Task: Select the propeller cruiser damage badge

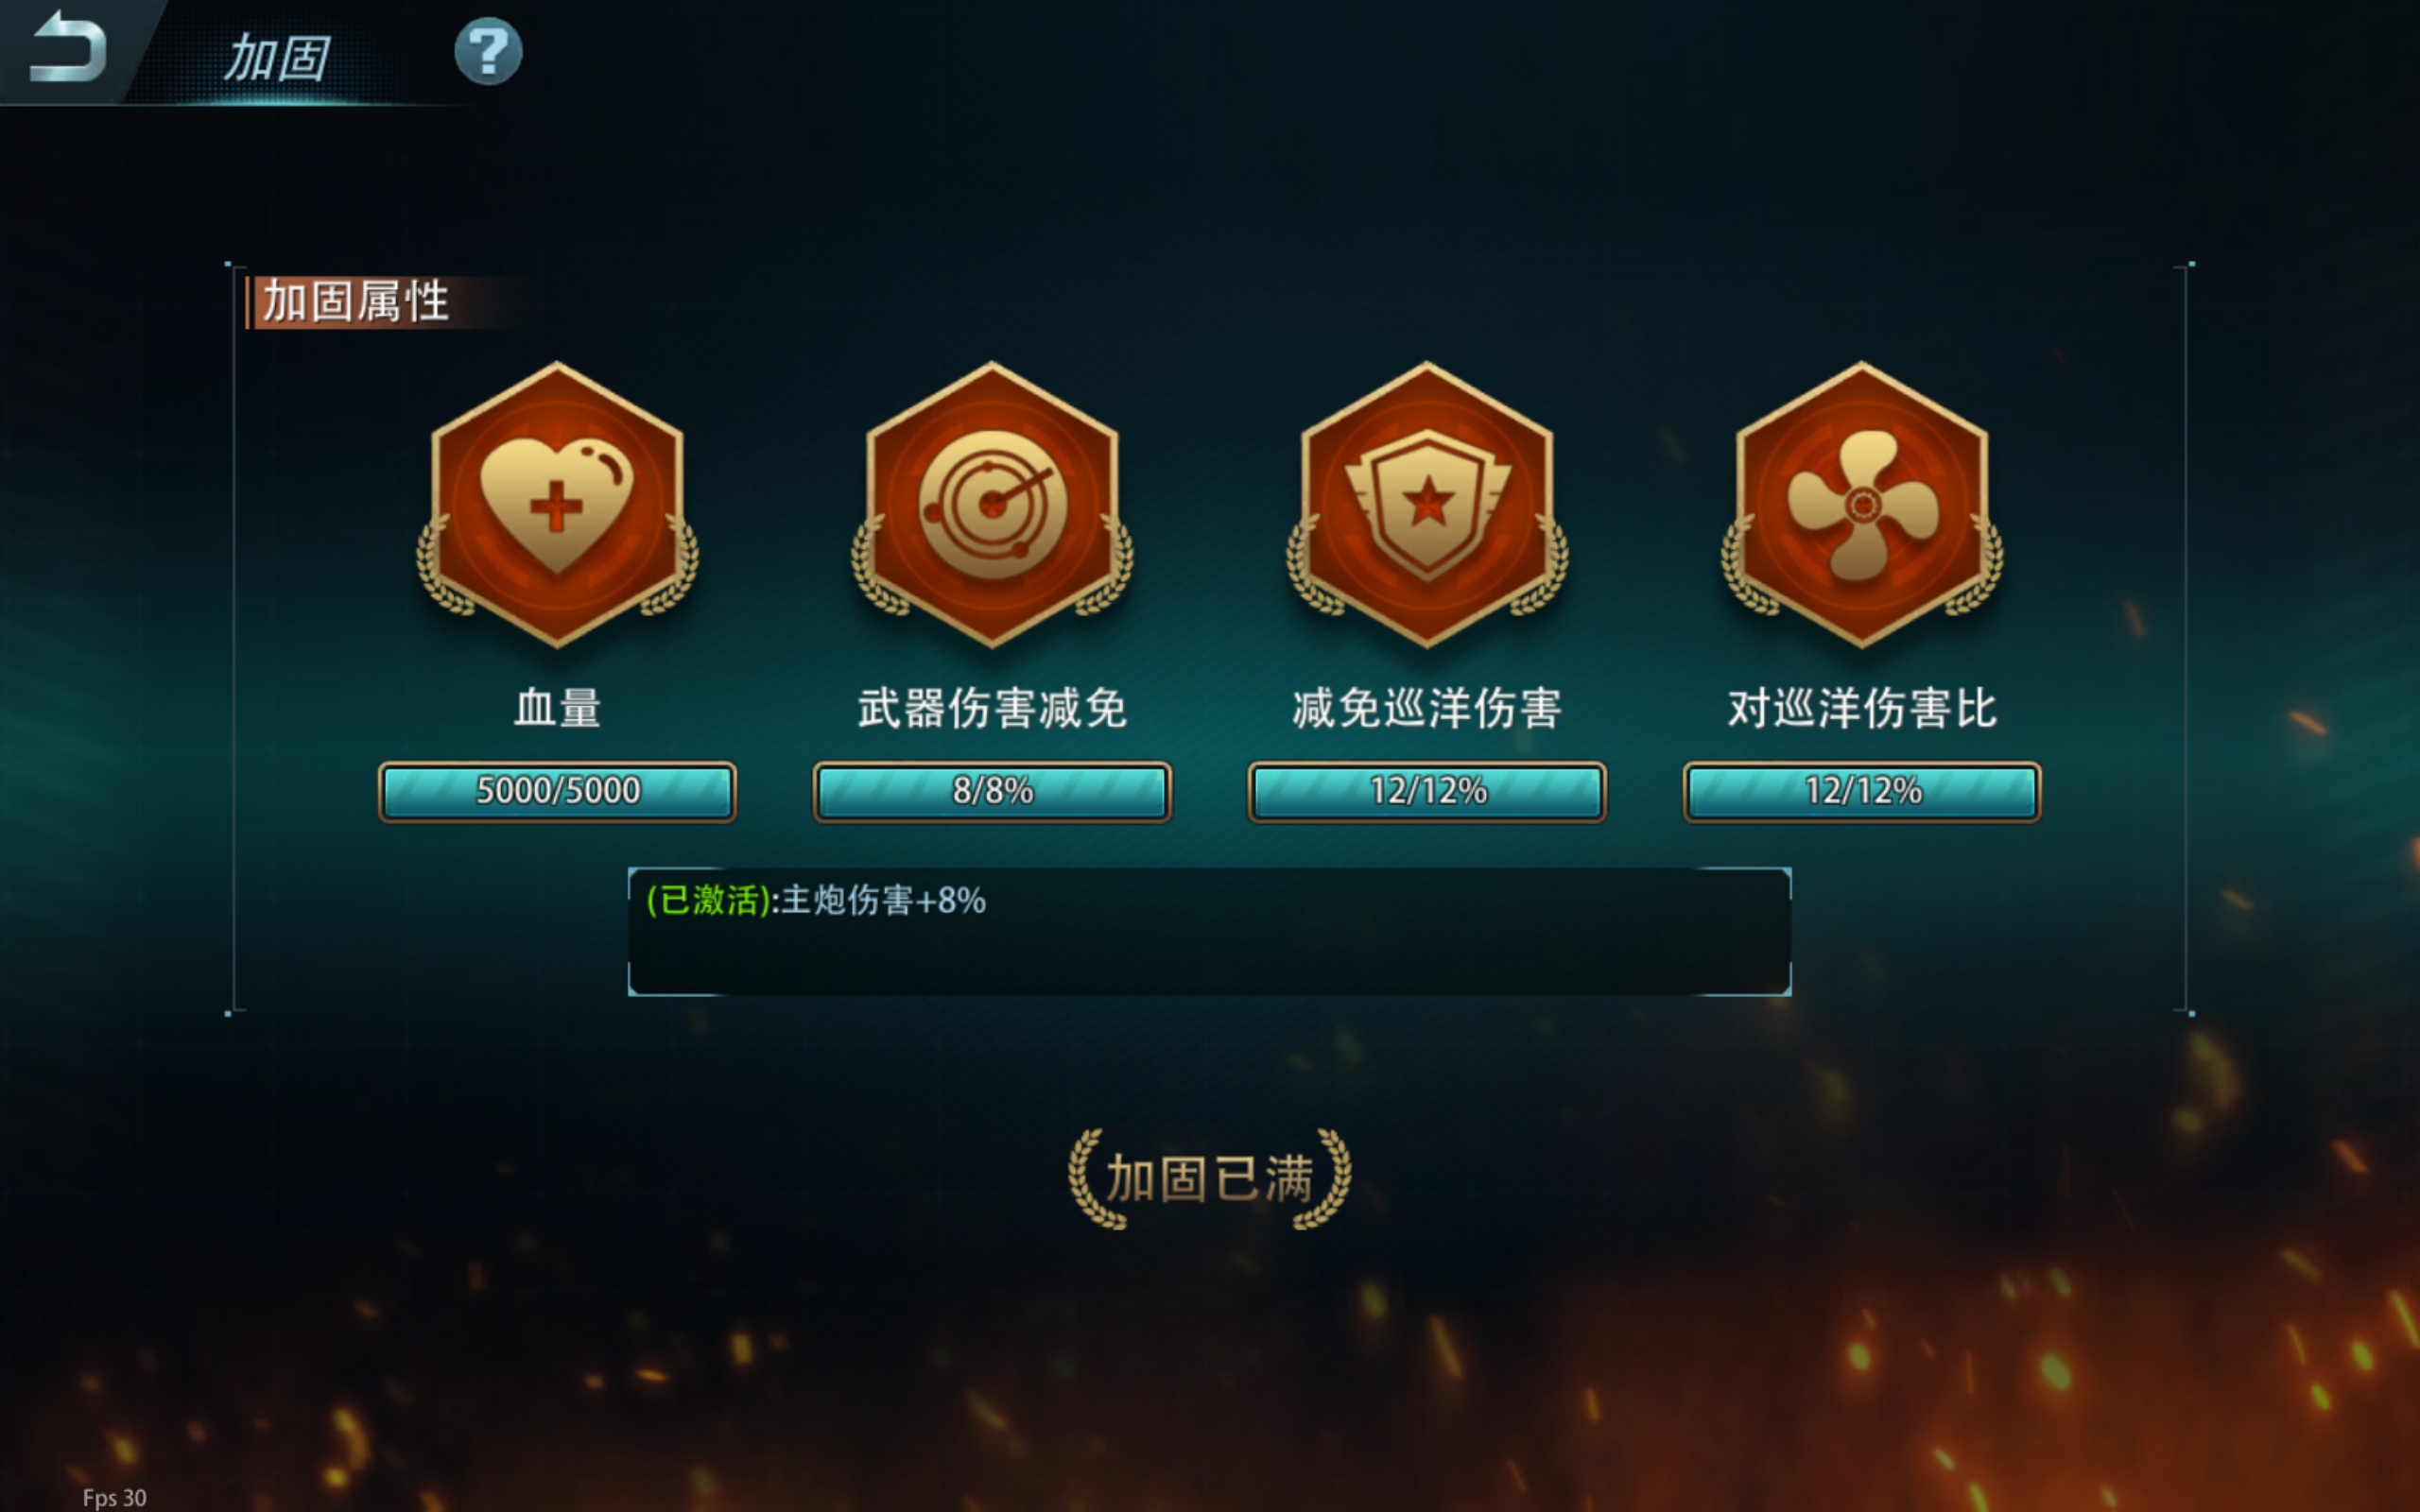Action: coord(1862,505)
